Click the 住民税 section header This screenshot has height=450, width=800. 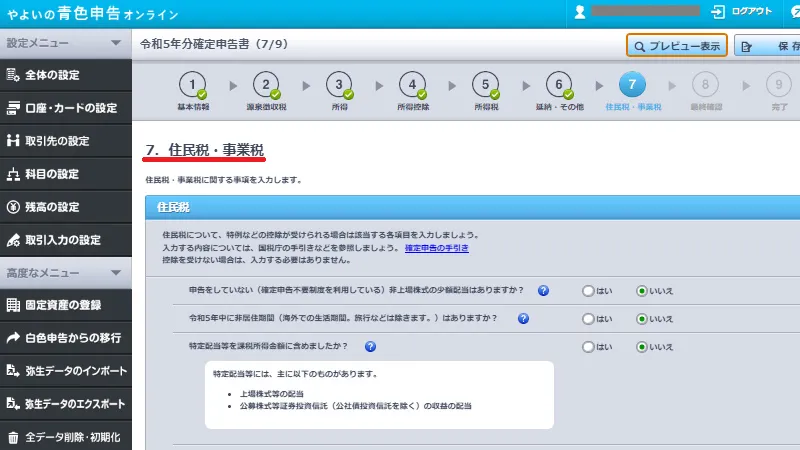coord(472,207)
